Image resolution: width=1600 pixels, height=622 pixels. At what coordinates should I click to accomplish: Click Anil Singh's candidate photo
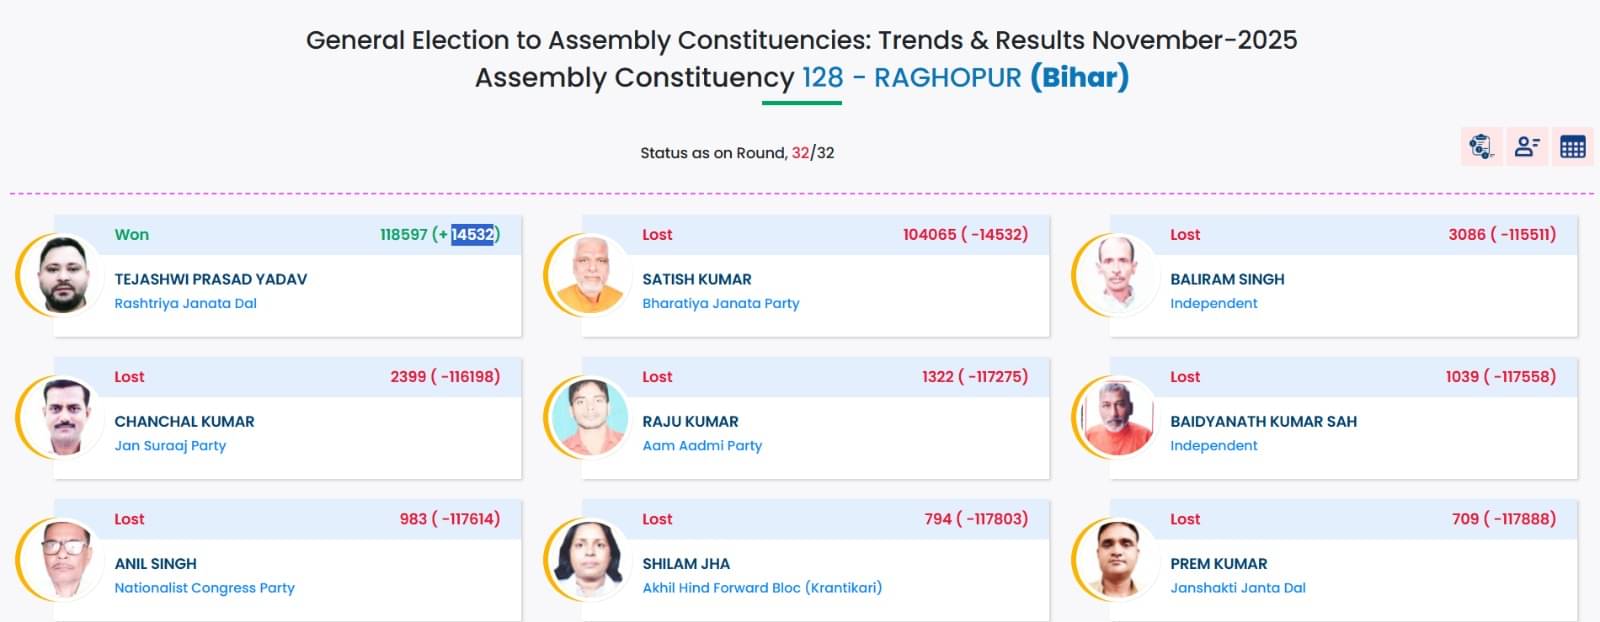(x=63, y=560)
